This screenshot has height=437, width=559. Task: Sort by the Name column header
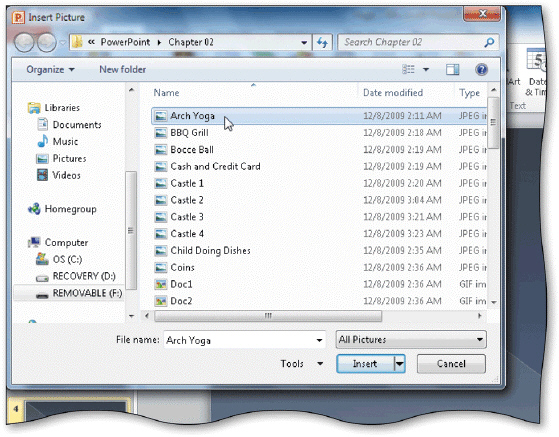[x=166, y=93]
